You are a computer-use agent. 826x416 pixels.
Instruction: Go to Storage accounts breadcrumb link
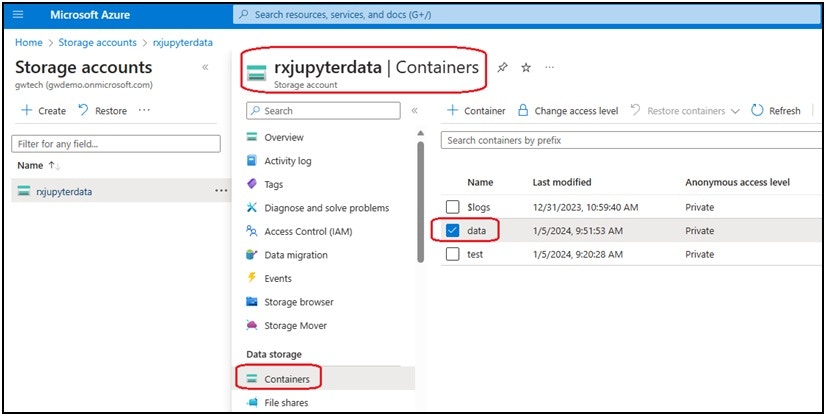pyautogui.click(x=97, y=43)
